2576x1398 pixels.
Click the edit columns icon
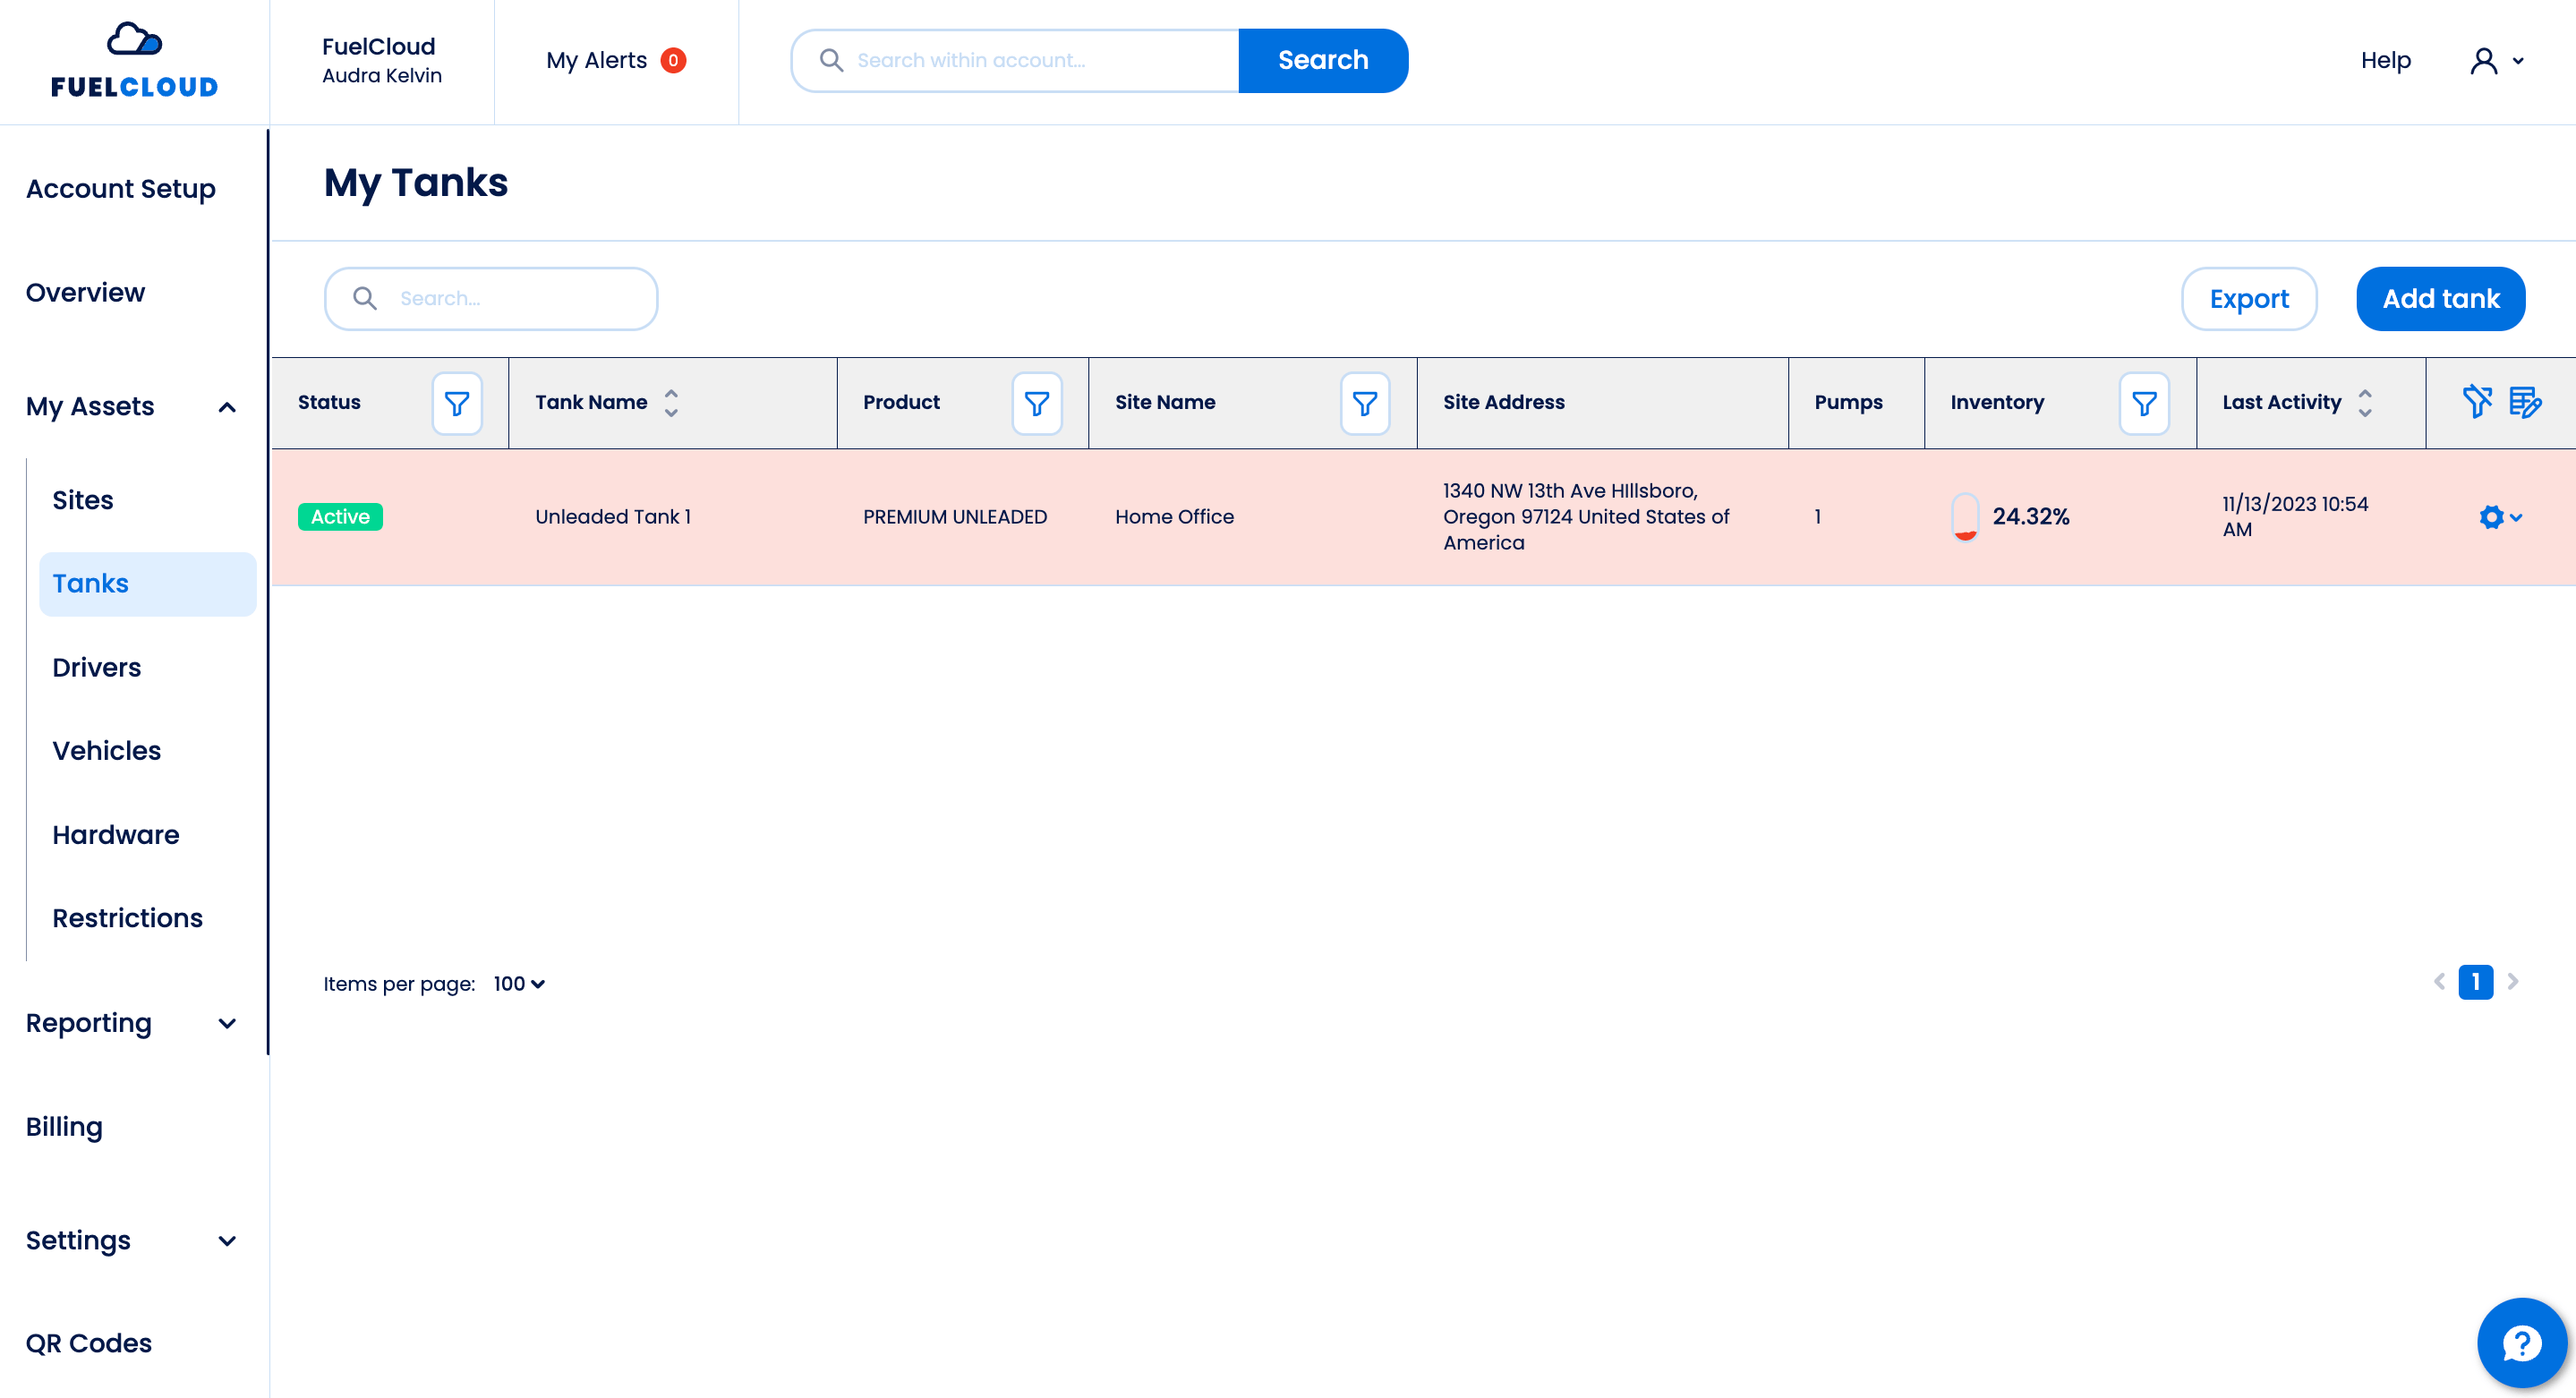(x=2525, y=402)
